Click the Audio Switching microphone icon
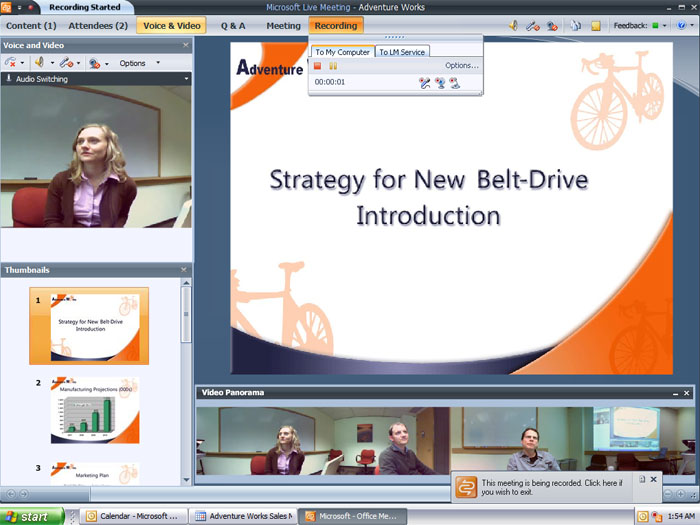Screen dimensions: 700x525 (8, 79)
